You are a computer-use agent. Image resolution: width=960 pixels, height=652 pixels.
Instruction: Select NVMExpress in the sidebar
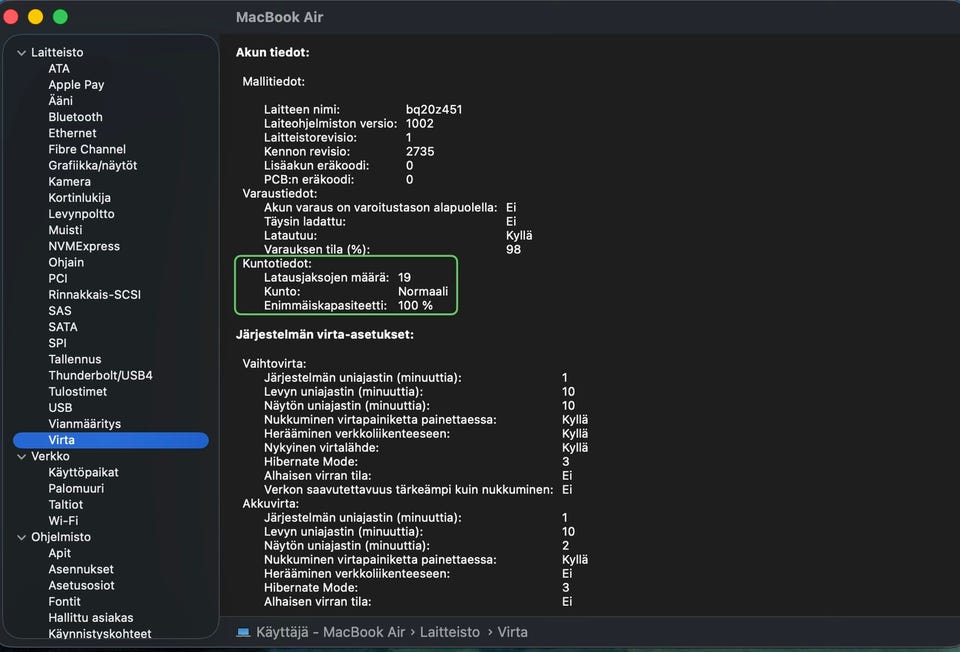84,247
